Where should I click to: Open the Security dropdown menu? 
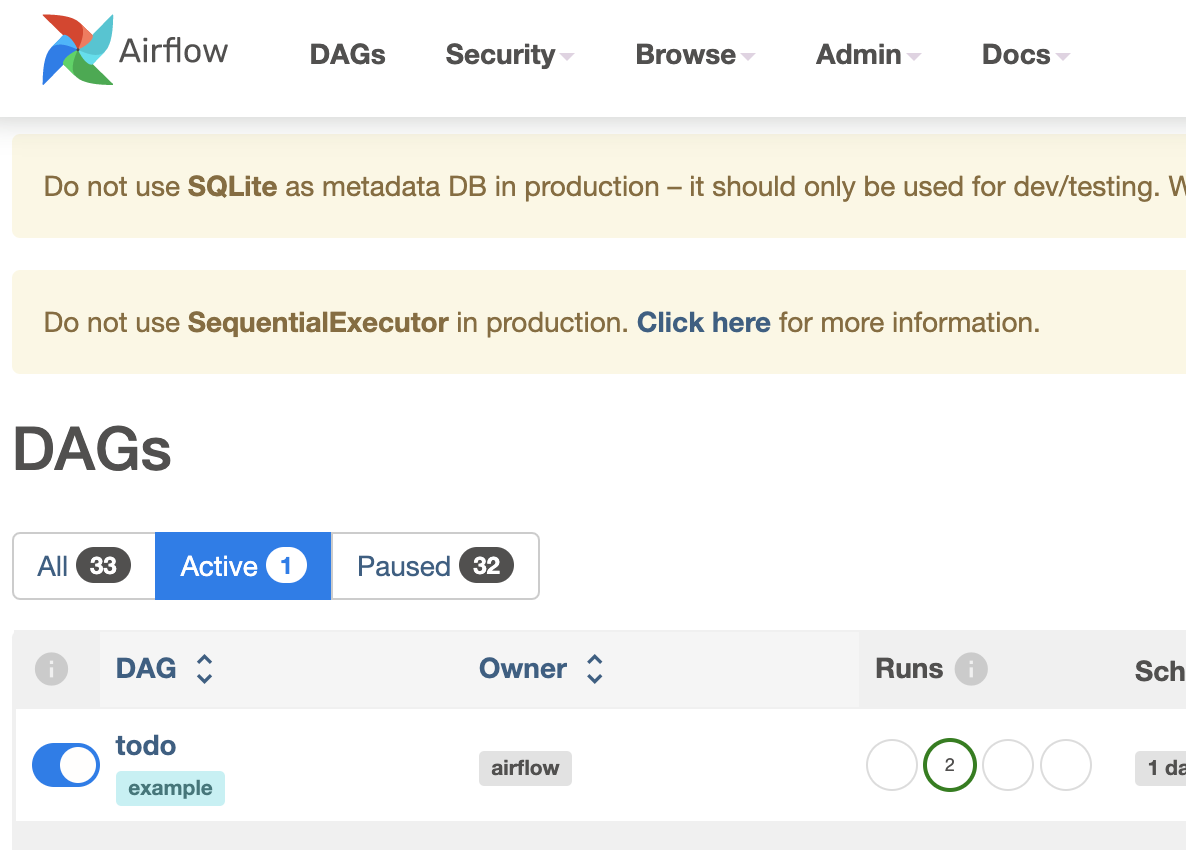click(509, 55)
